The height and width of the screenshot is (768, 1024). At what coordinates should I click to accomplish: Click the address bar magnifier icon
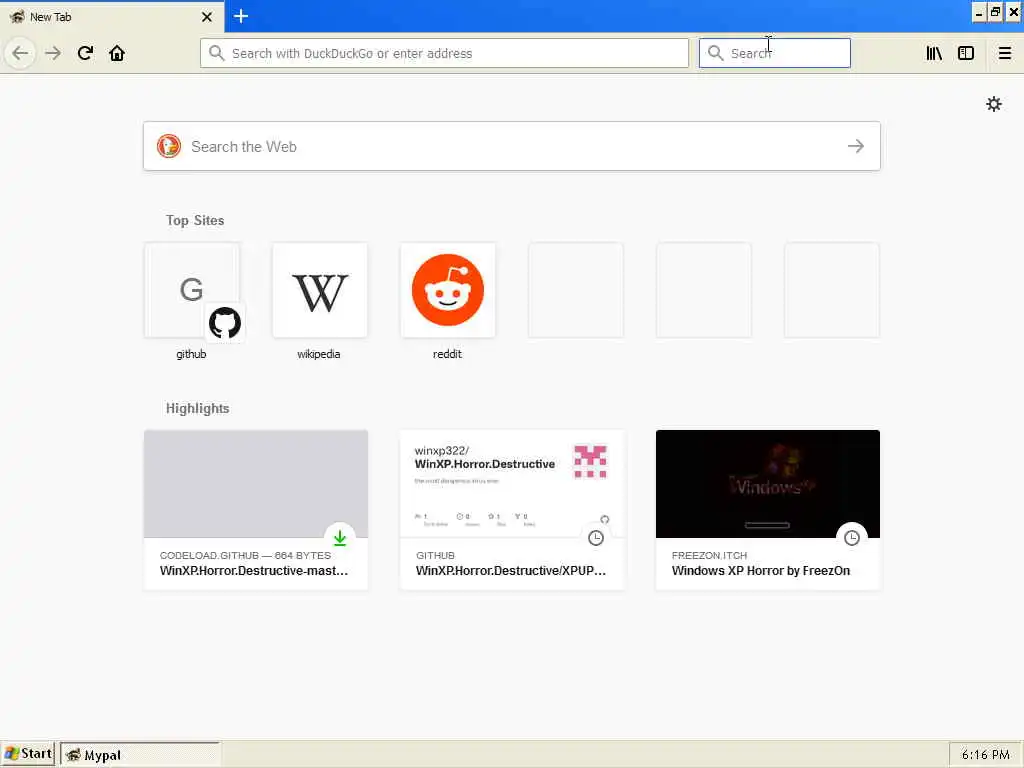click(x=216, y=53)
